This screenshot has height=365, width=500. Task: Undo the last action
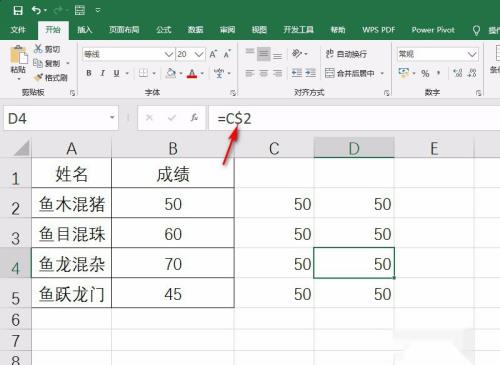click(x=36, y=10)
